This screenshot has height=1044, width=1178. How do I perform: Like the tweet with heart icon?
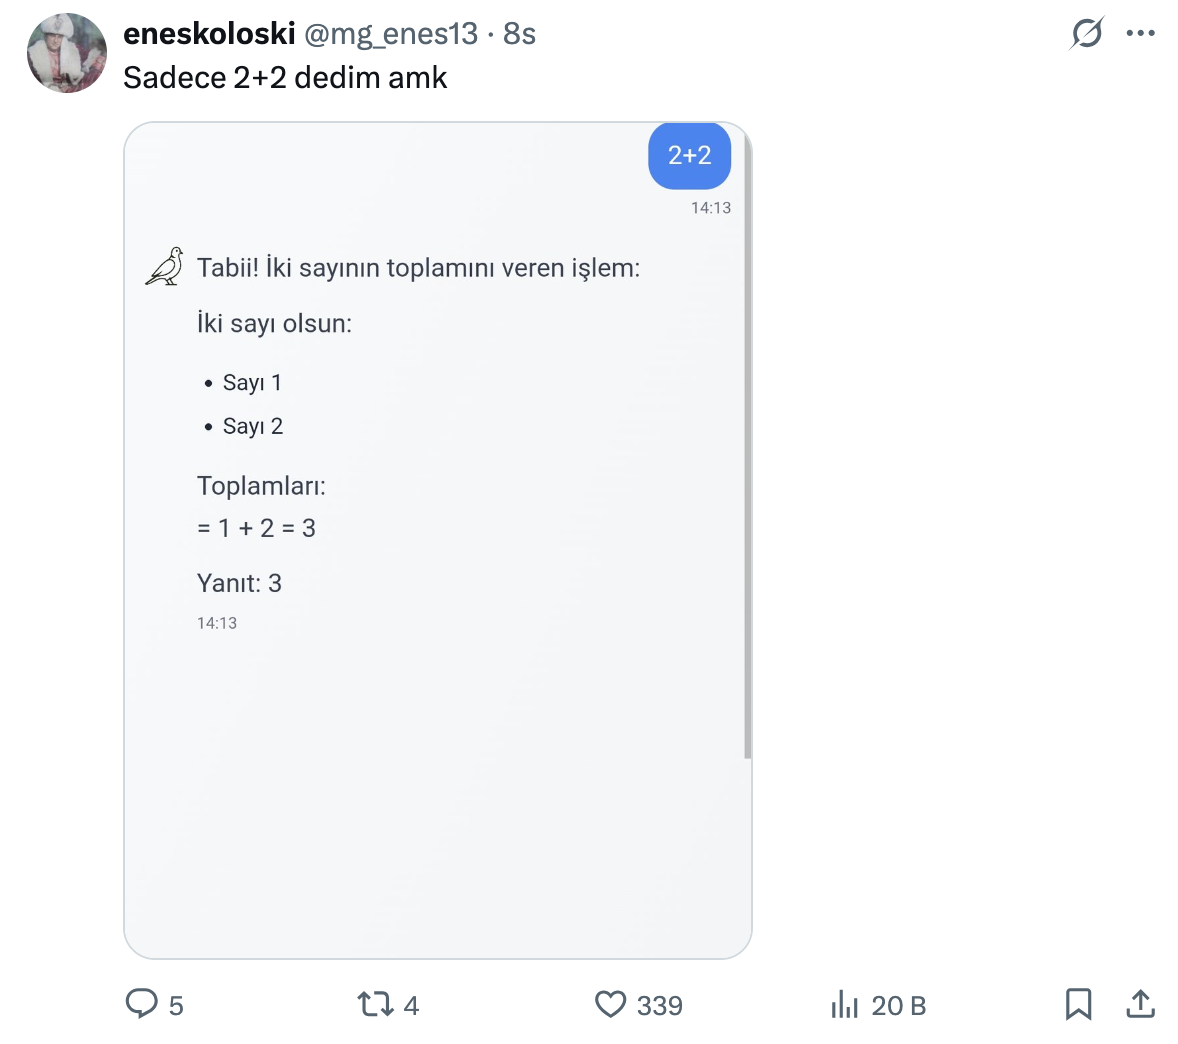pos(610,1003)
